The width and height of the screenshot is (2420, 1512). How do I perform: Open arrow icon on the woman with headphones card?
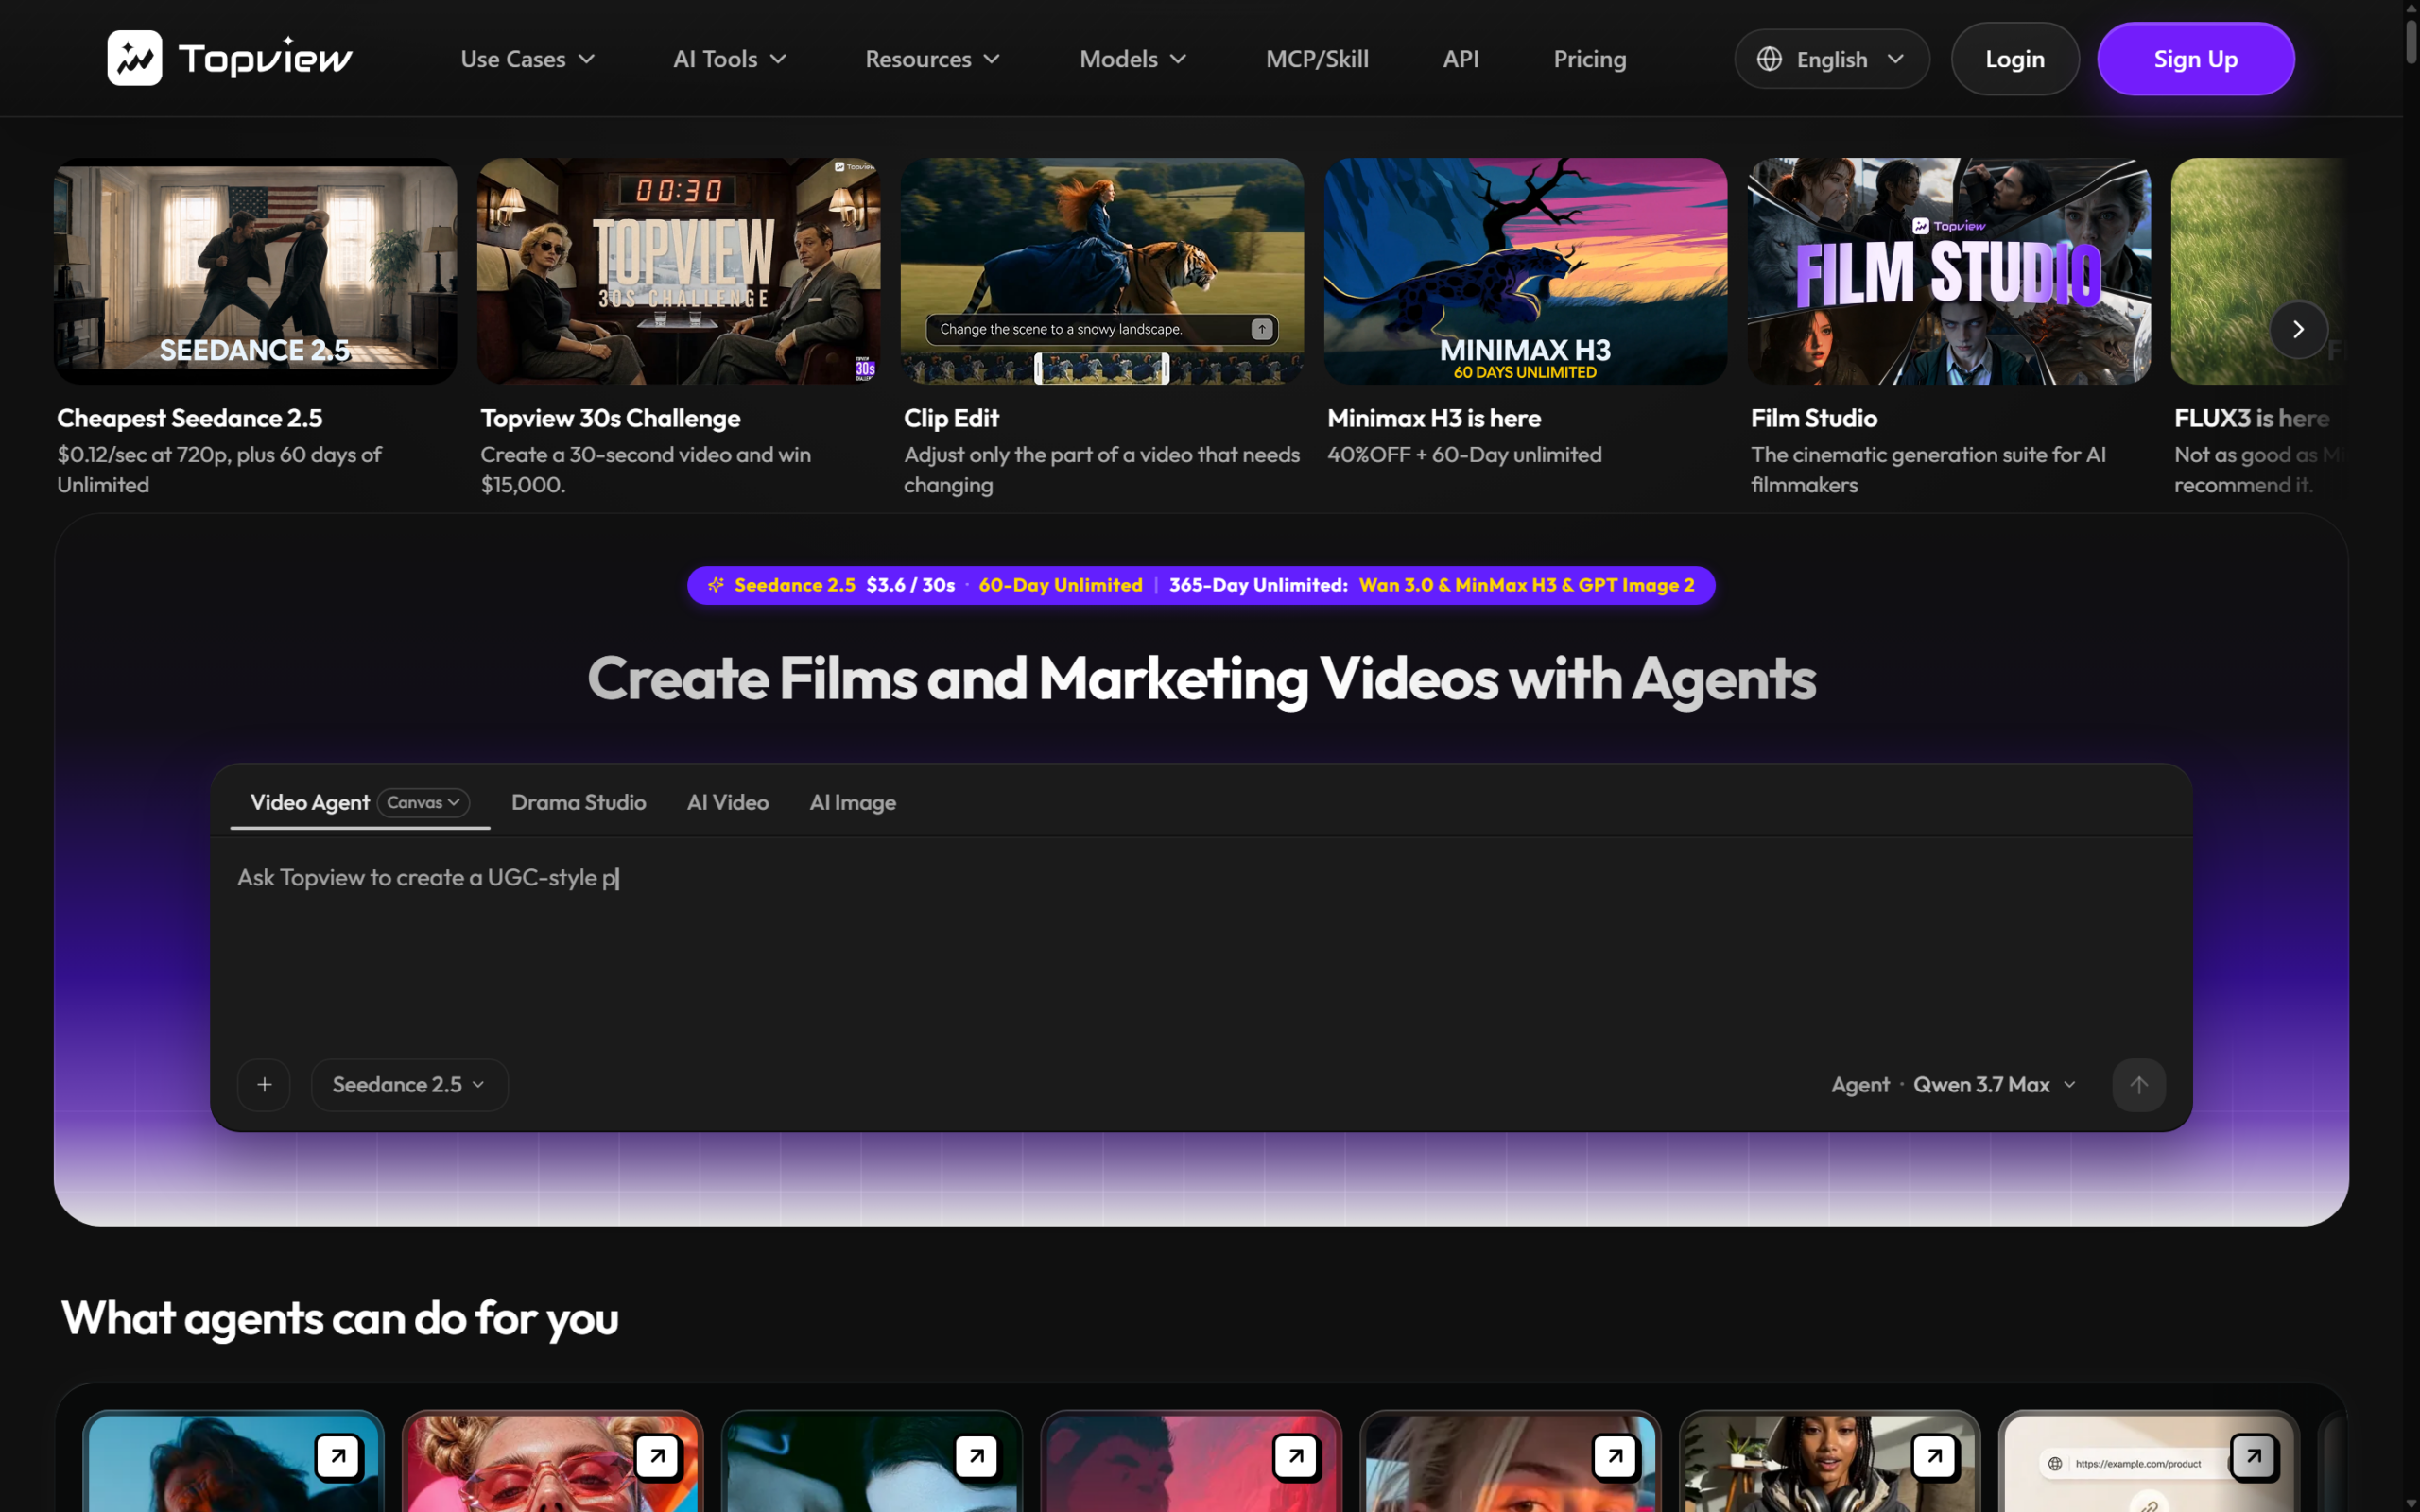1934,1456
